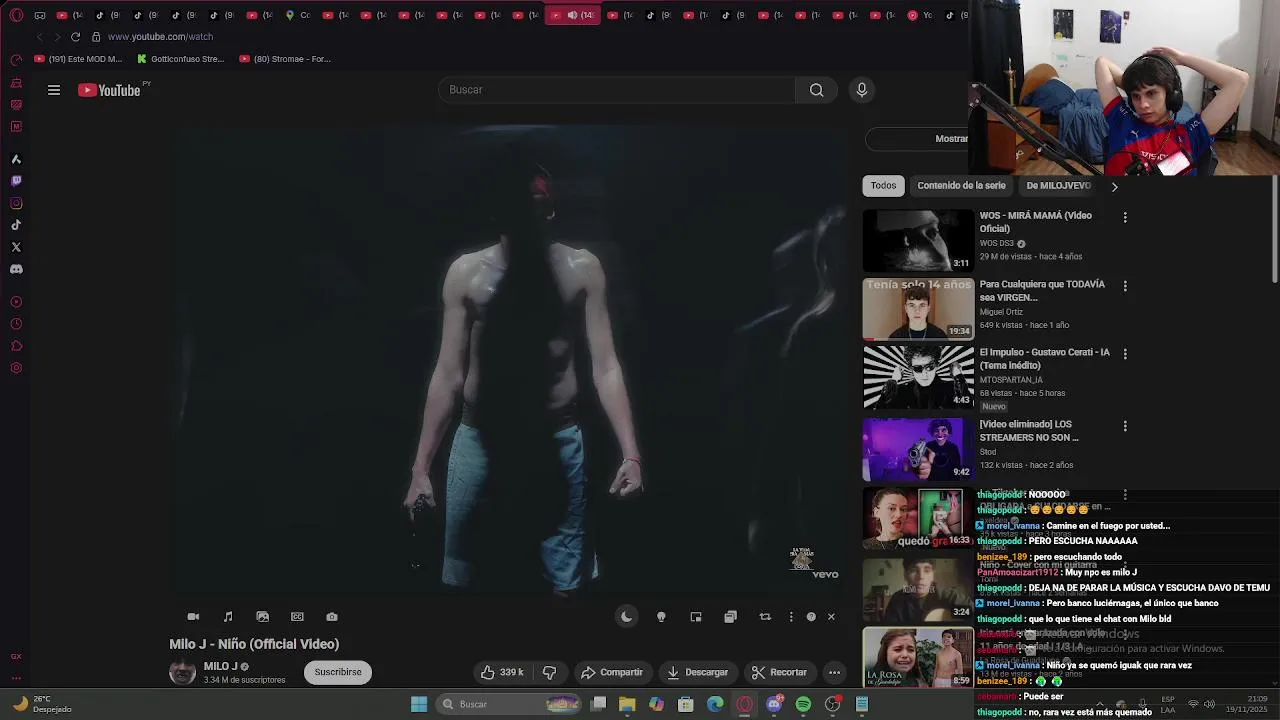This screenshot has width=1280, height=720.
Task: Like the video with 339 k likes
Action: click(x=502, y=672)
